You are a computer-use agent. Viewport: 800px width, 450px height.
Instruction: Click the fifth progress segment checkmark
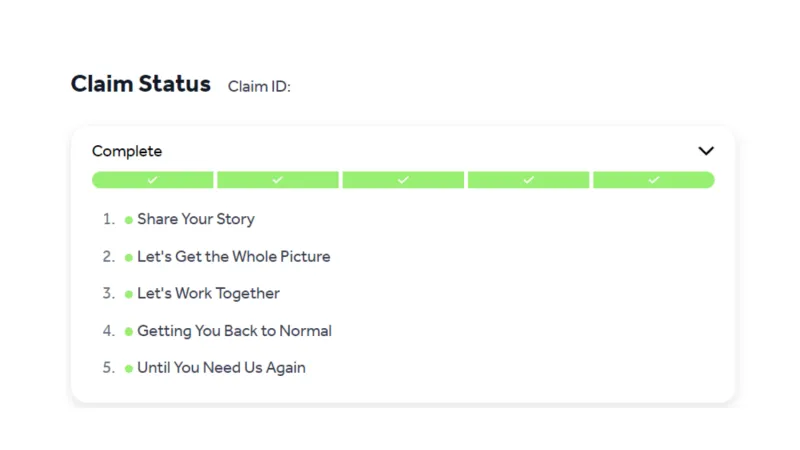654,180
